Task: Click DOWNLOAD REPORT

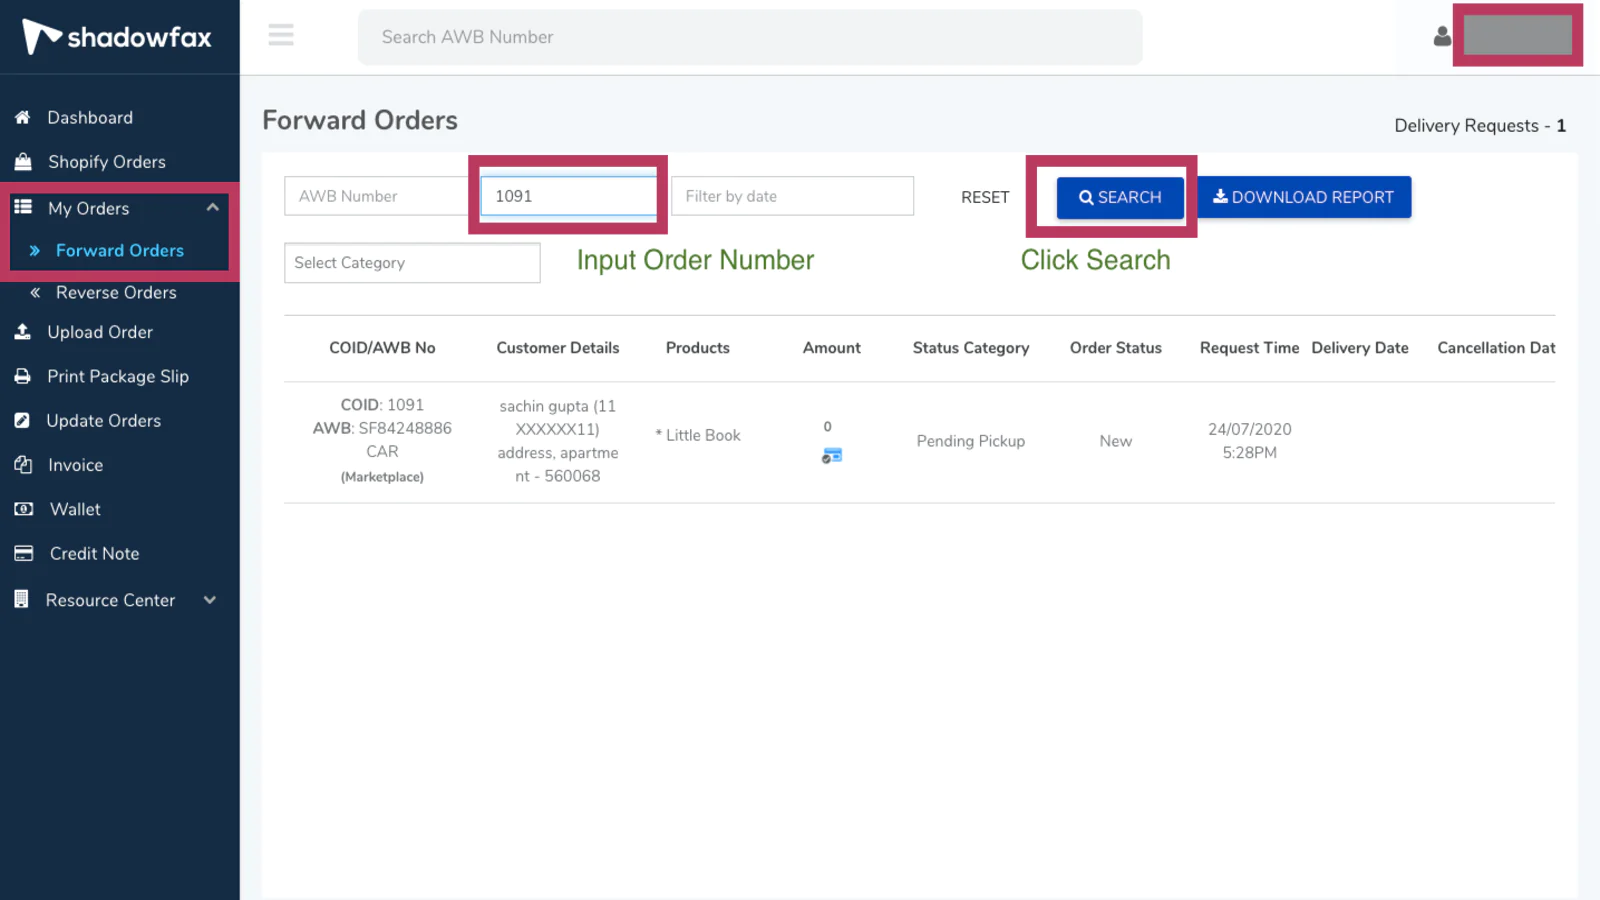Action: pos(1304,197)
